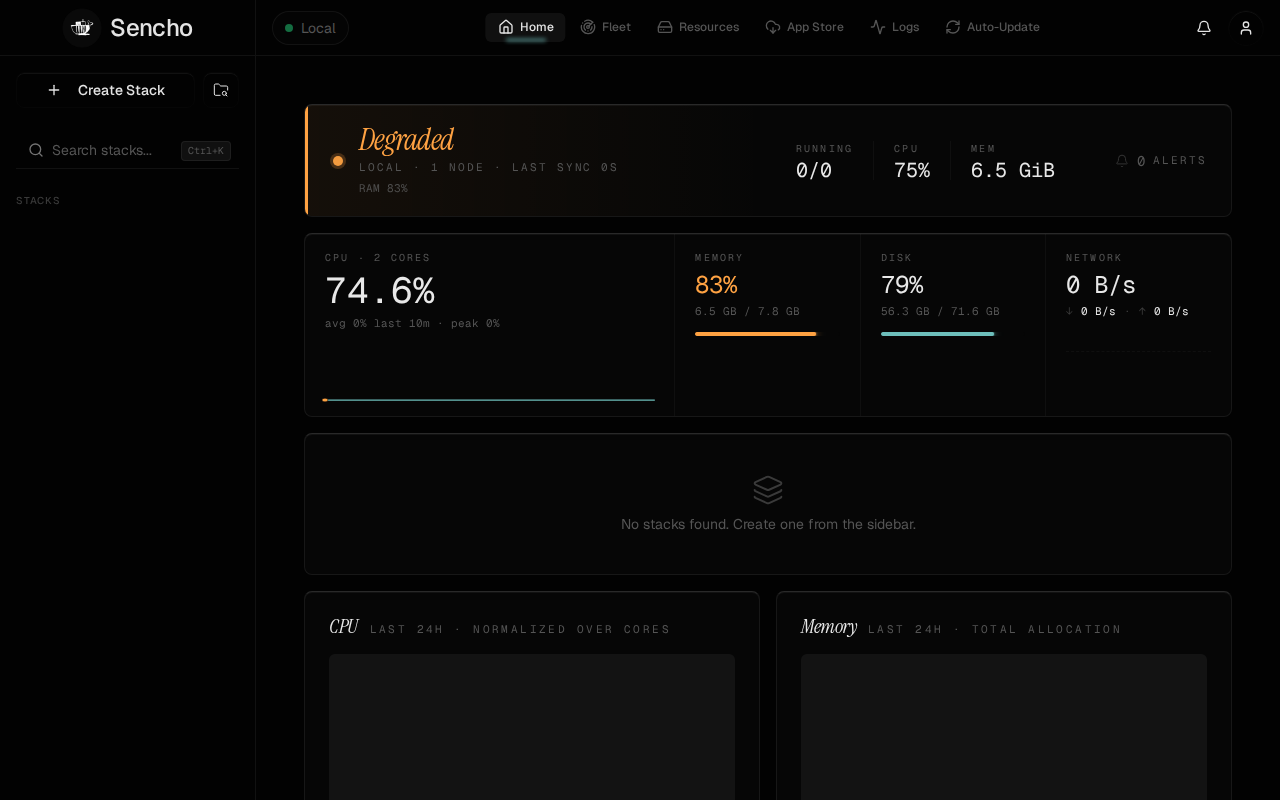Click the Memory last 24h chart area

click(x=1004, y=727)
